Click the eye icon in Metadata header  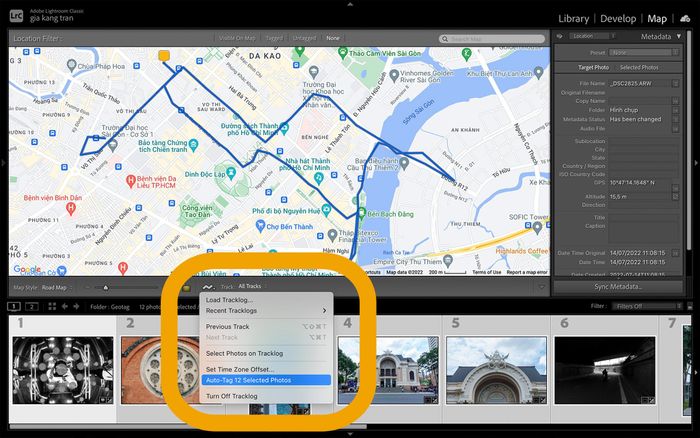[x=559, y=36]
